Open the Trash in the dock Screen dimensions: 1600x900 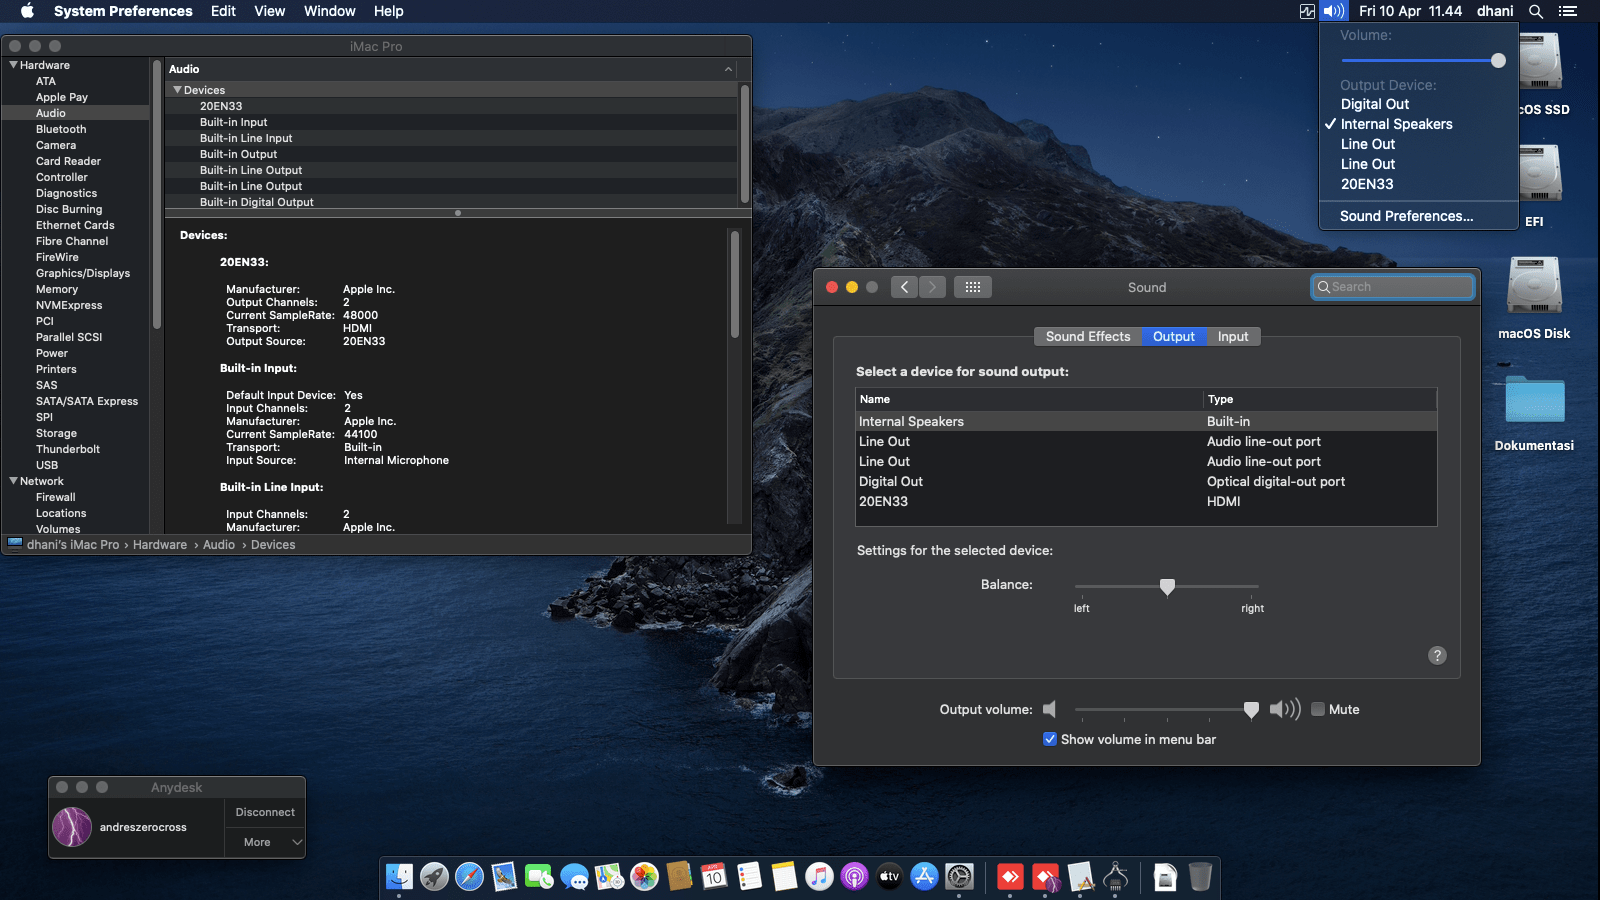click(x=1200, y=877)
